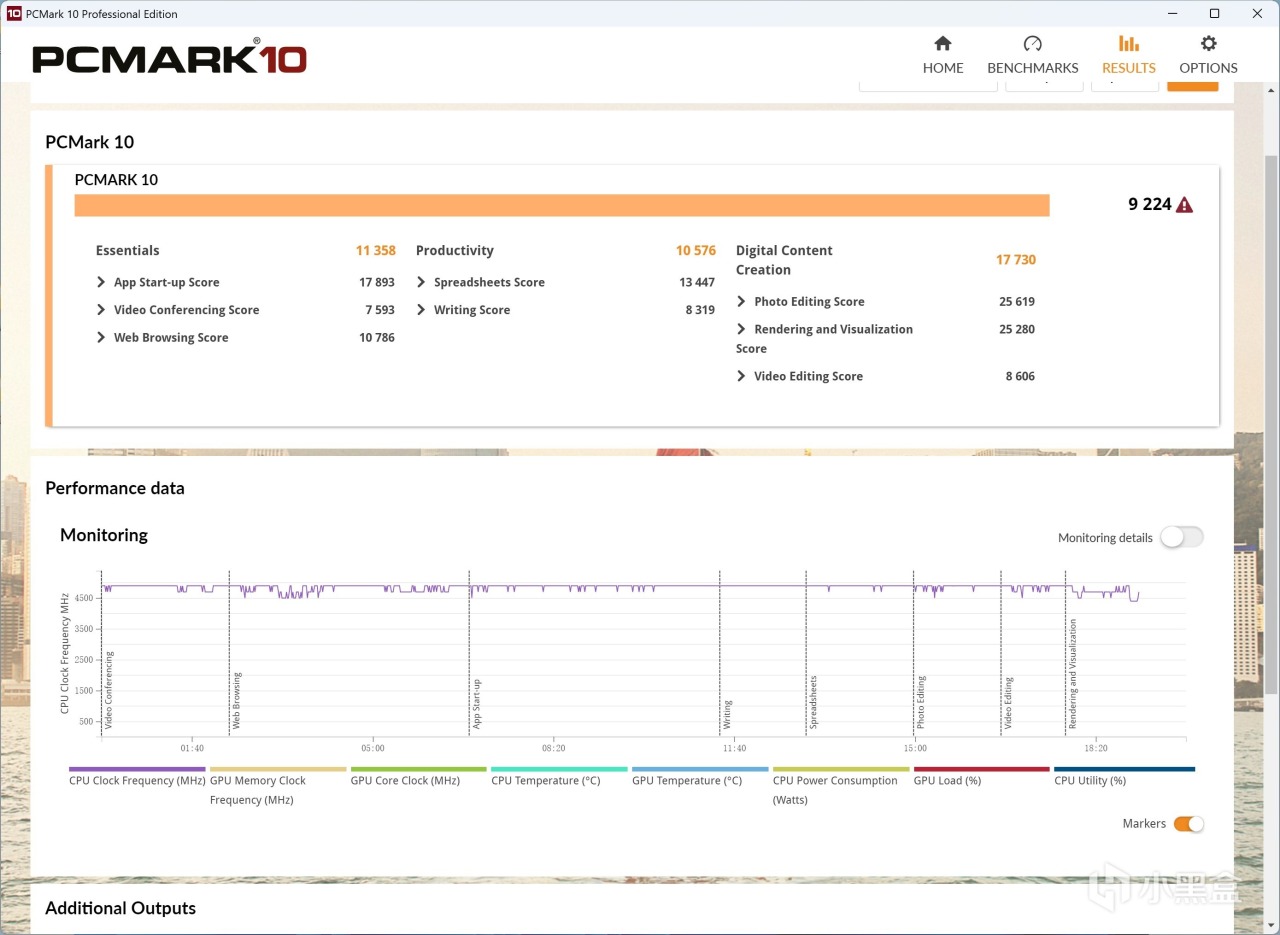Click the Digital Content Creation heading
Image resolution: width=1280 pixels, height=935 pixels.
[784, 260]
